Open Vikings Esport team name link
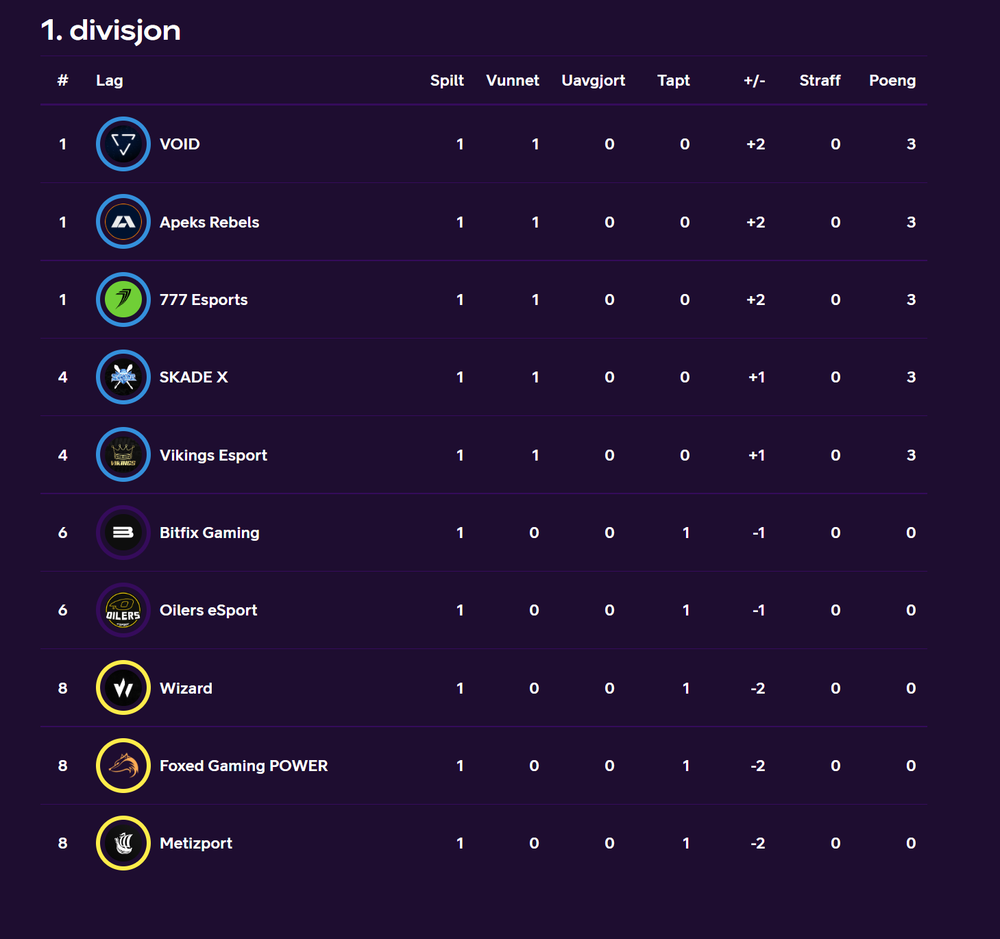The width and height of the screenshot is (1000, 939). click(213, 455)
